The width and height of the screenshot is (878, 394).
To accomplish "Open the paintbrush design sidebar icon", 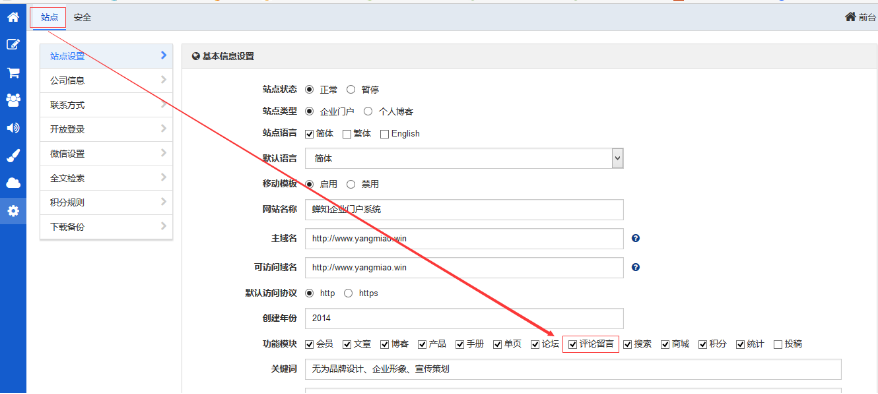I will [12, 156].
